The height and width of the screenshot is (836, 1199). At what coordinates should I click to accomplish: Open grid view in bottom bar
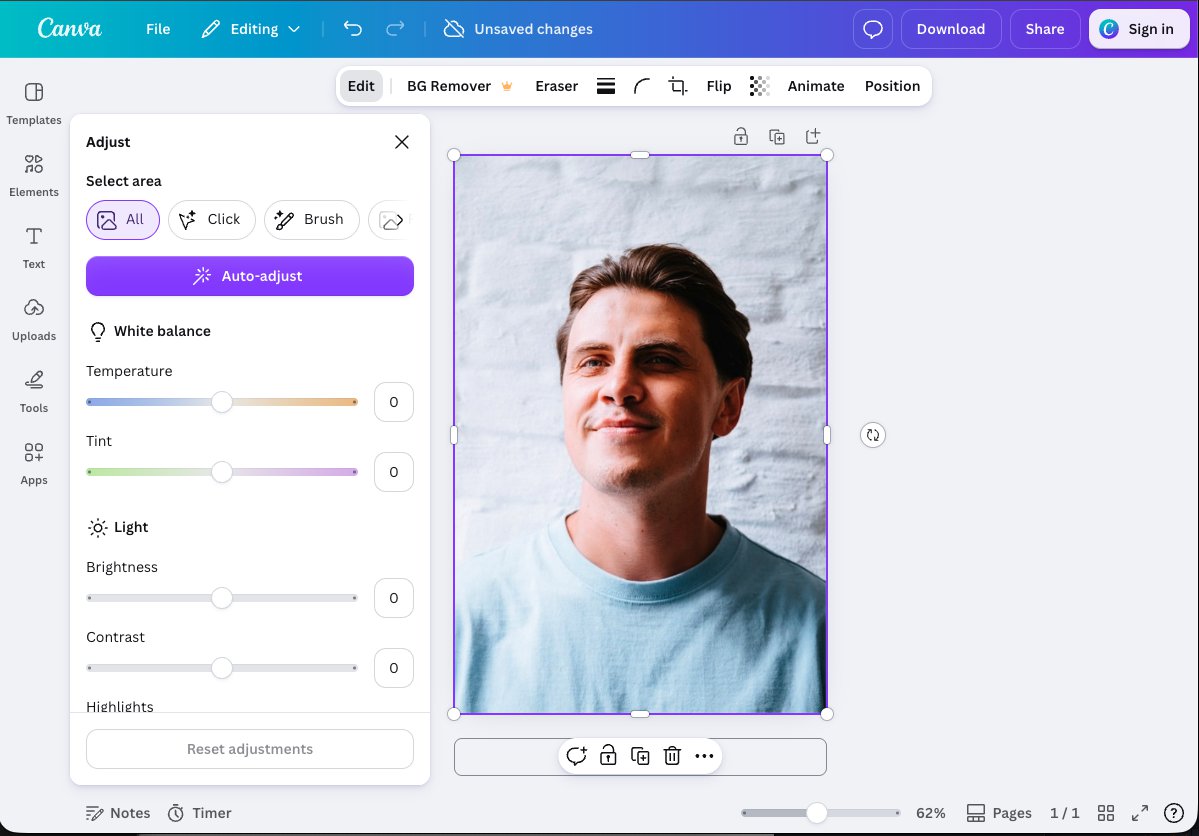[x=1106, y=813]
